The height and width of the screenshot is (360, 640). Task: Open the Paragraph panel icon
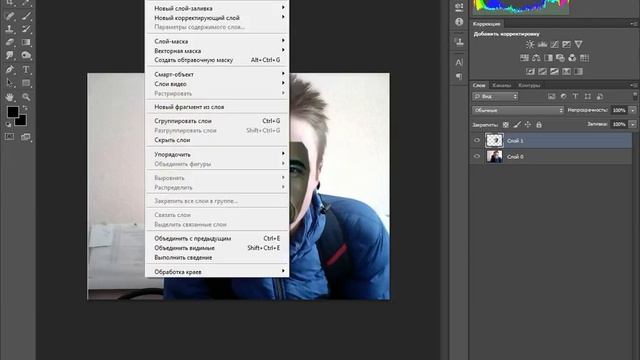(459, 76)
